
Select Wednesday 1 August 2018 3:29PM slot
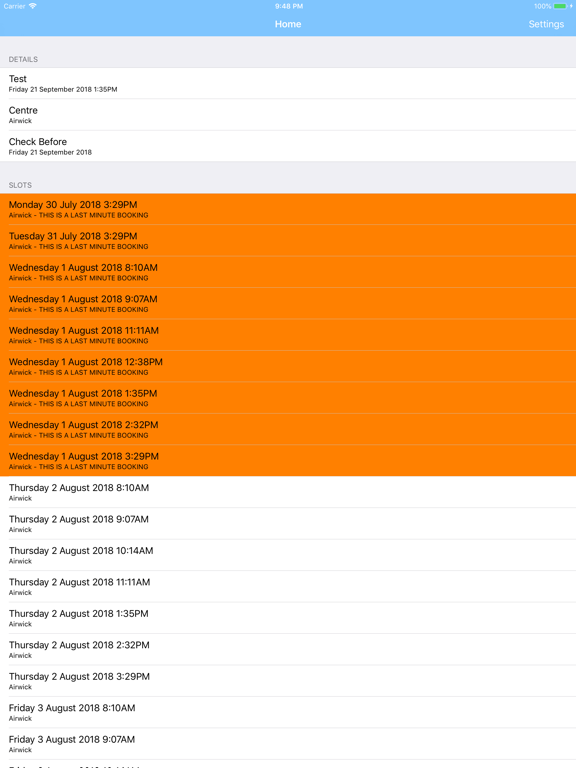click(288, 460)
